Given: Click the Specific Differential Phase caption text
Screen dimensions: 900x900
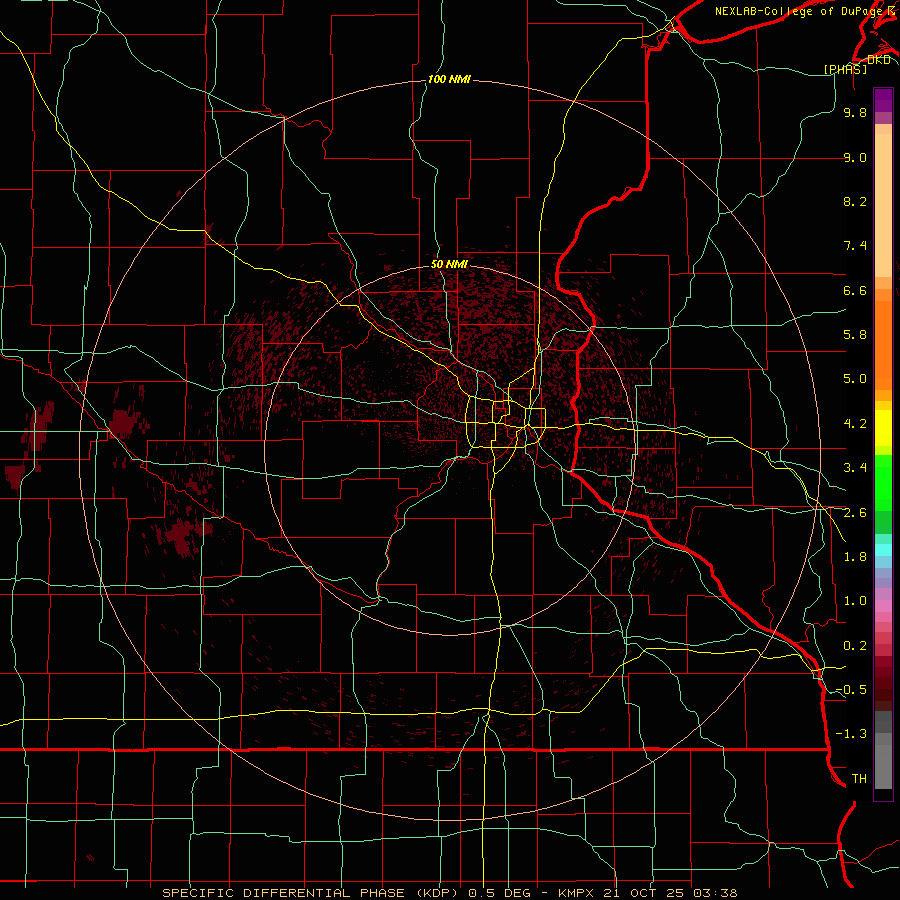Looking at the screenshot, I should (x=450, y=893).
